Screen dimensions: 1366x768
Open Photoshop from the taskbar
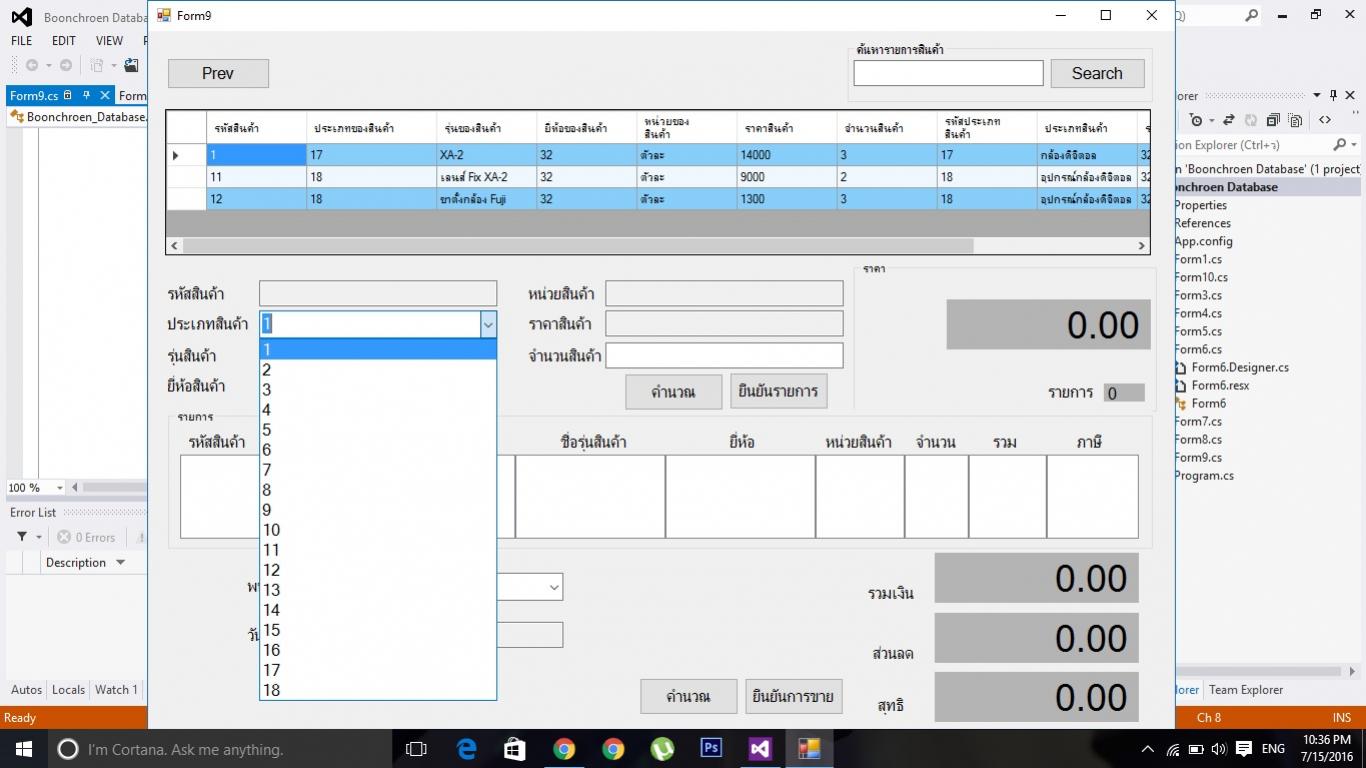coord(711,749)
